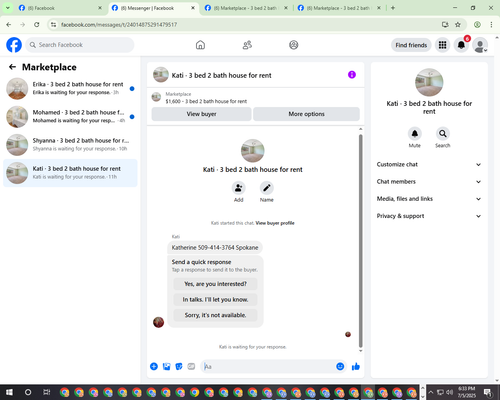Viewport: 500px width, 400px height.
Task: Click the Find friends button
Action: 411,45
